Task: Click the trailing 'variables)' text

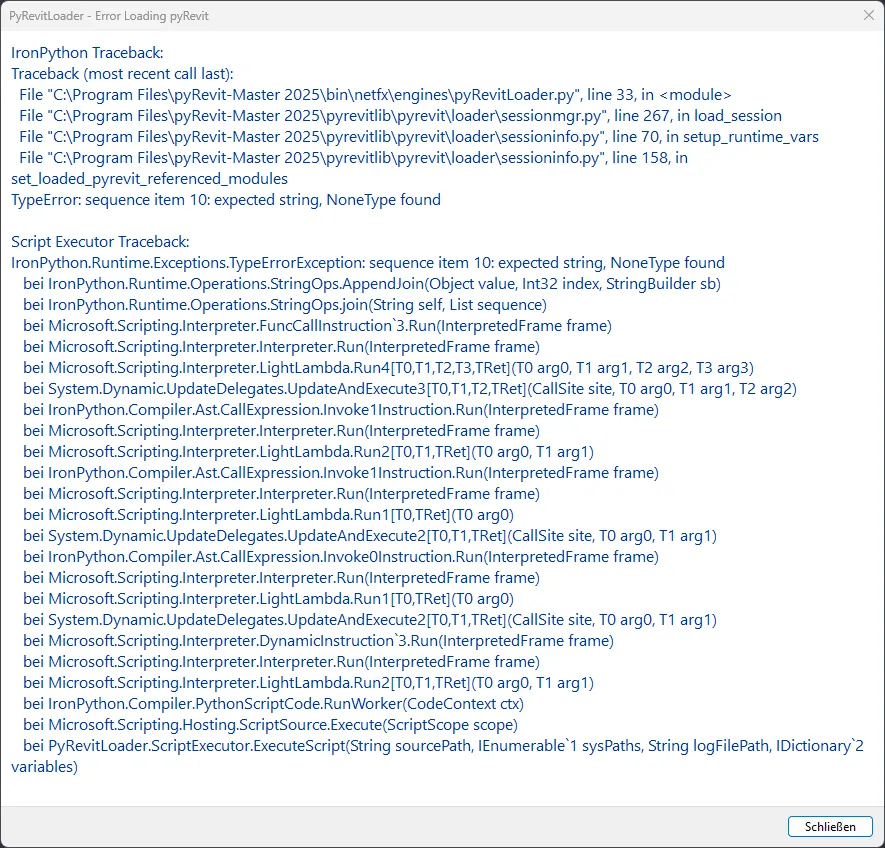Action: [x=45, y=767]
